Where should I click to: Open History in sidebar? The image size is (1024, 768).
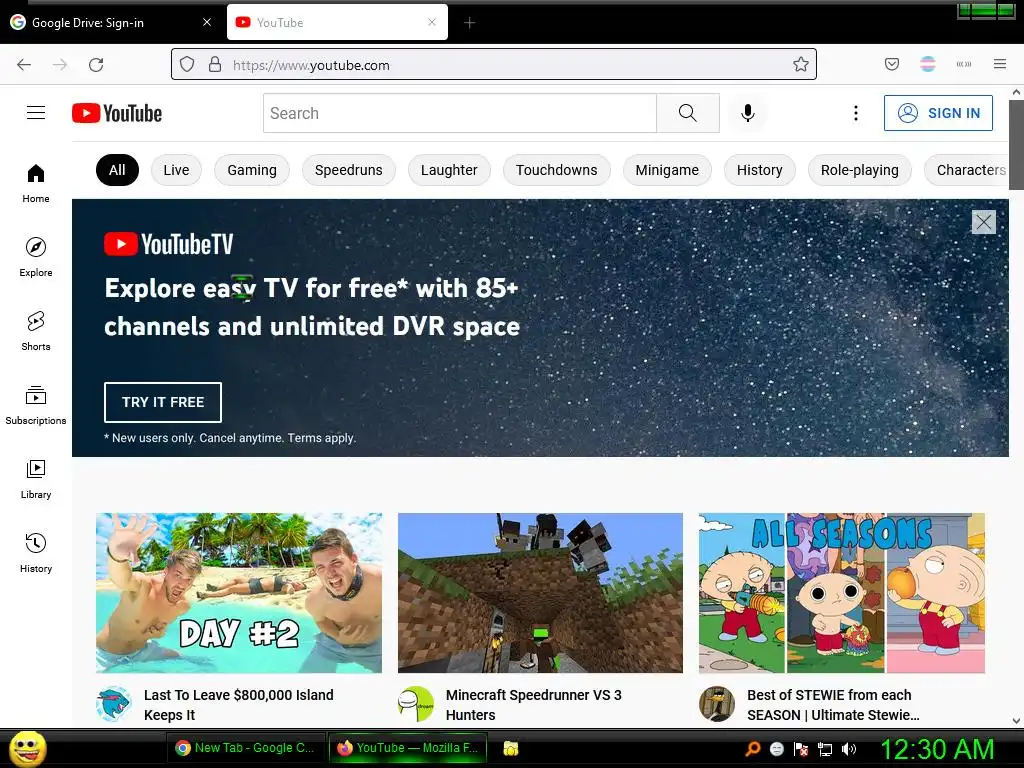tap(36, 553)
